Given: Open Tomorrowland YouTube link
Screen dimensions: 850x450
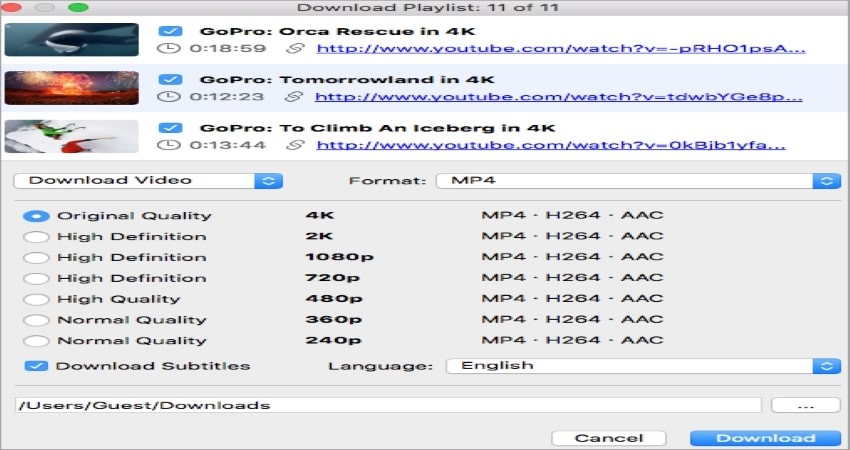Looking at the screenshot, I should (559, 97).
